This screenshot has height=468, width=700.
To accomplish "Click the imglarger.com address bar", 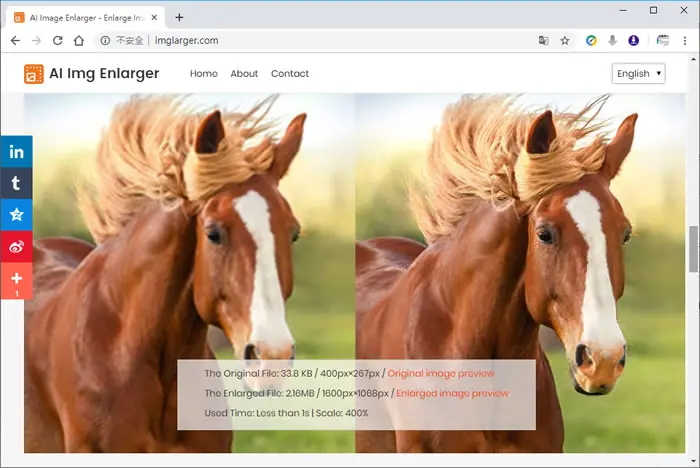I will click(x=312, y=41).
